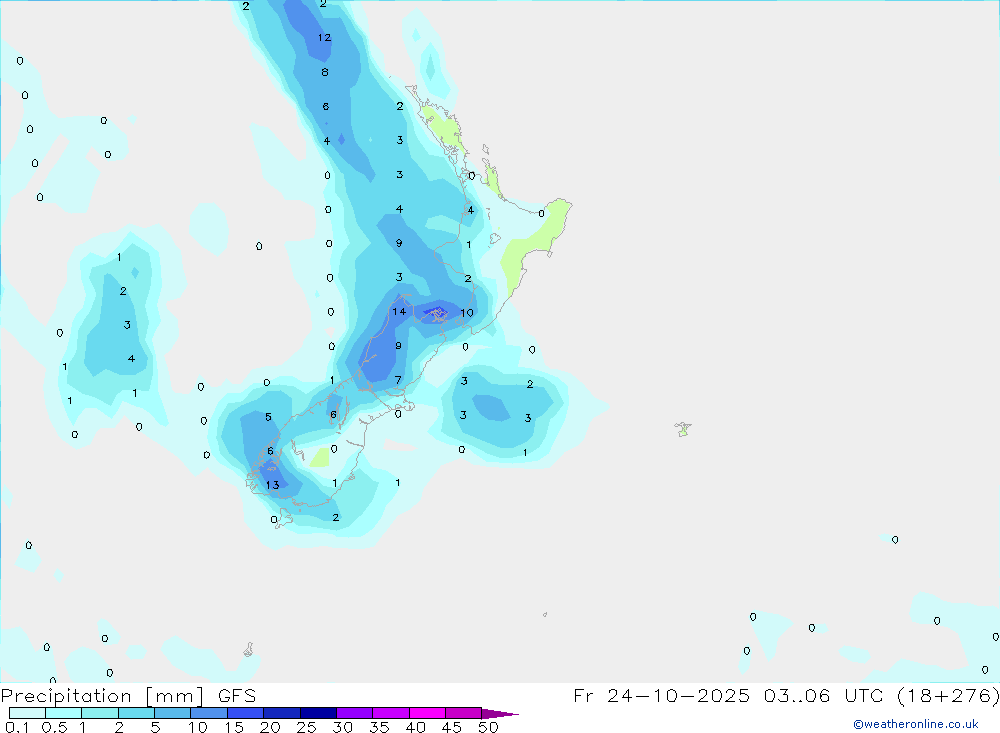
Task: Click the 15–20 mm legend color swatch
Action: [x=246, y=713]
